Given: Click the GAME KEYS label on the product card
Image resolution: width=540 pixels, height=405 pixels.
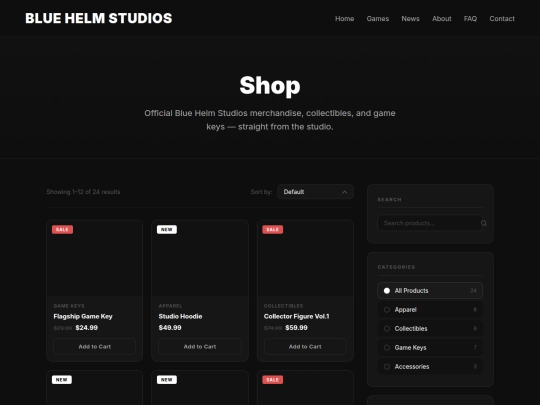Looking at the screenshot, I should point(69,306).
